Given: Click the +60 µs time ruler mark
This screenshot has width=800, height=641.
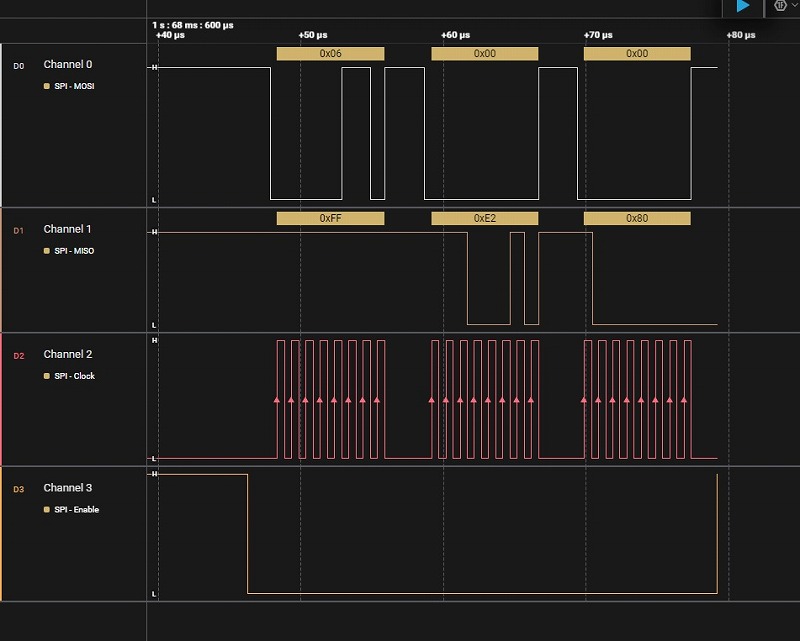Looking at the screenshot, I should click(456, 35).
